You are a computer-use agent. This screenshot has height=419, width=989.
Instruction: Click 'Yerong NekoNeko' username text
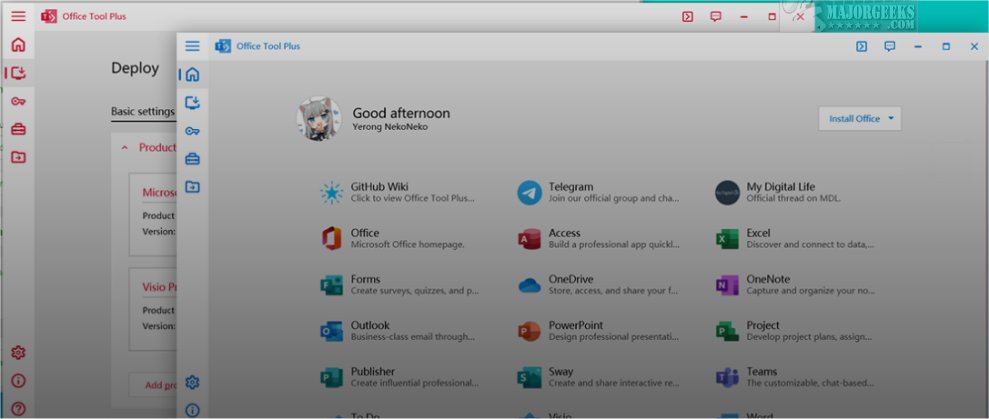tap(391, 127)
